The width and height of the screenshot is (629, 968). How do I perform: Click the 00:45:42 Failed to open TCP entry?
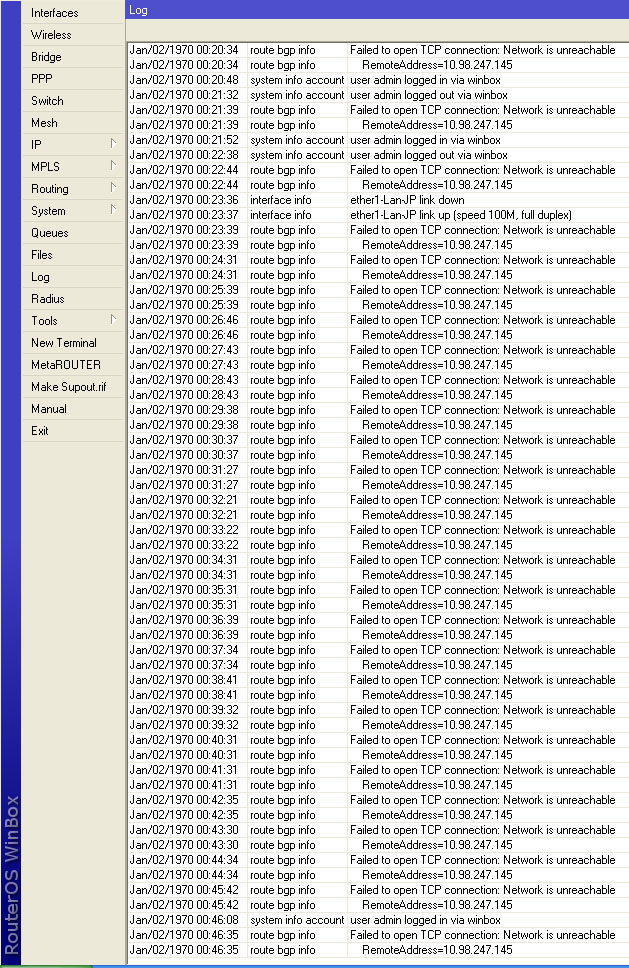pyautogui.click(x=378, y=890)
